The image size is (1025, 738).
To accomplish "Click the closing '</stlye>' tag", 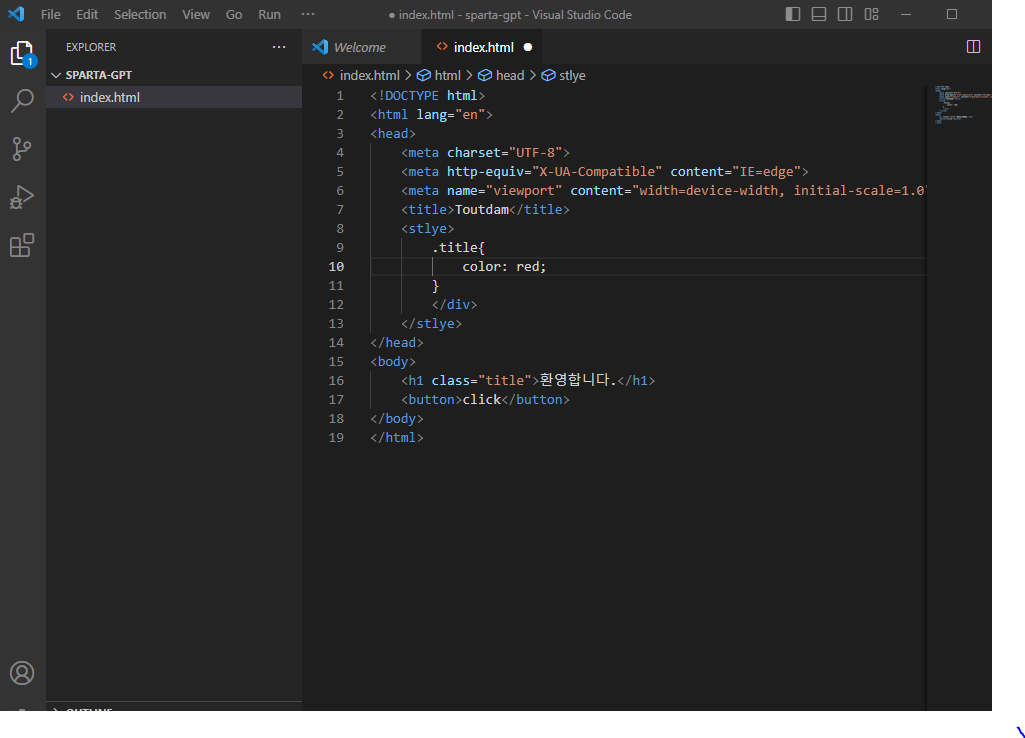I will (x=431, y=324).
